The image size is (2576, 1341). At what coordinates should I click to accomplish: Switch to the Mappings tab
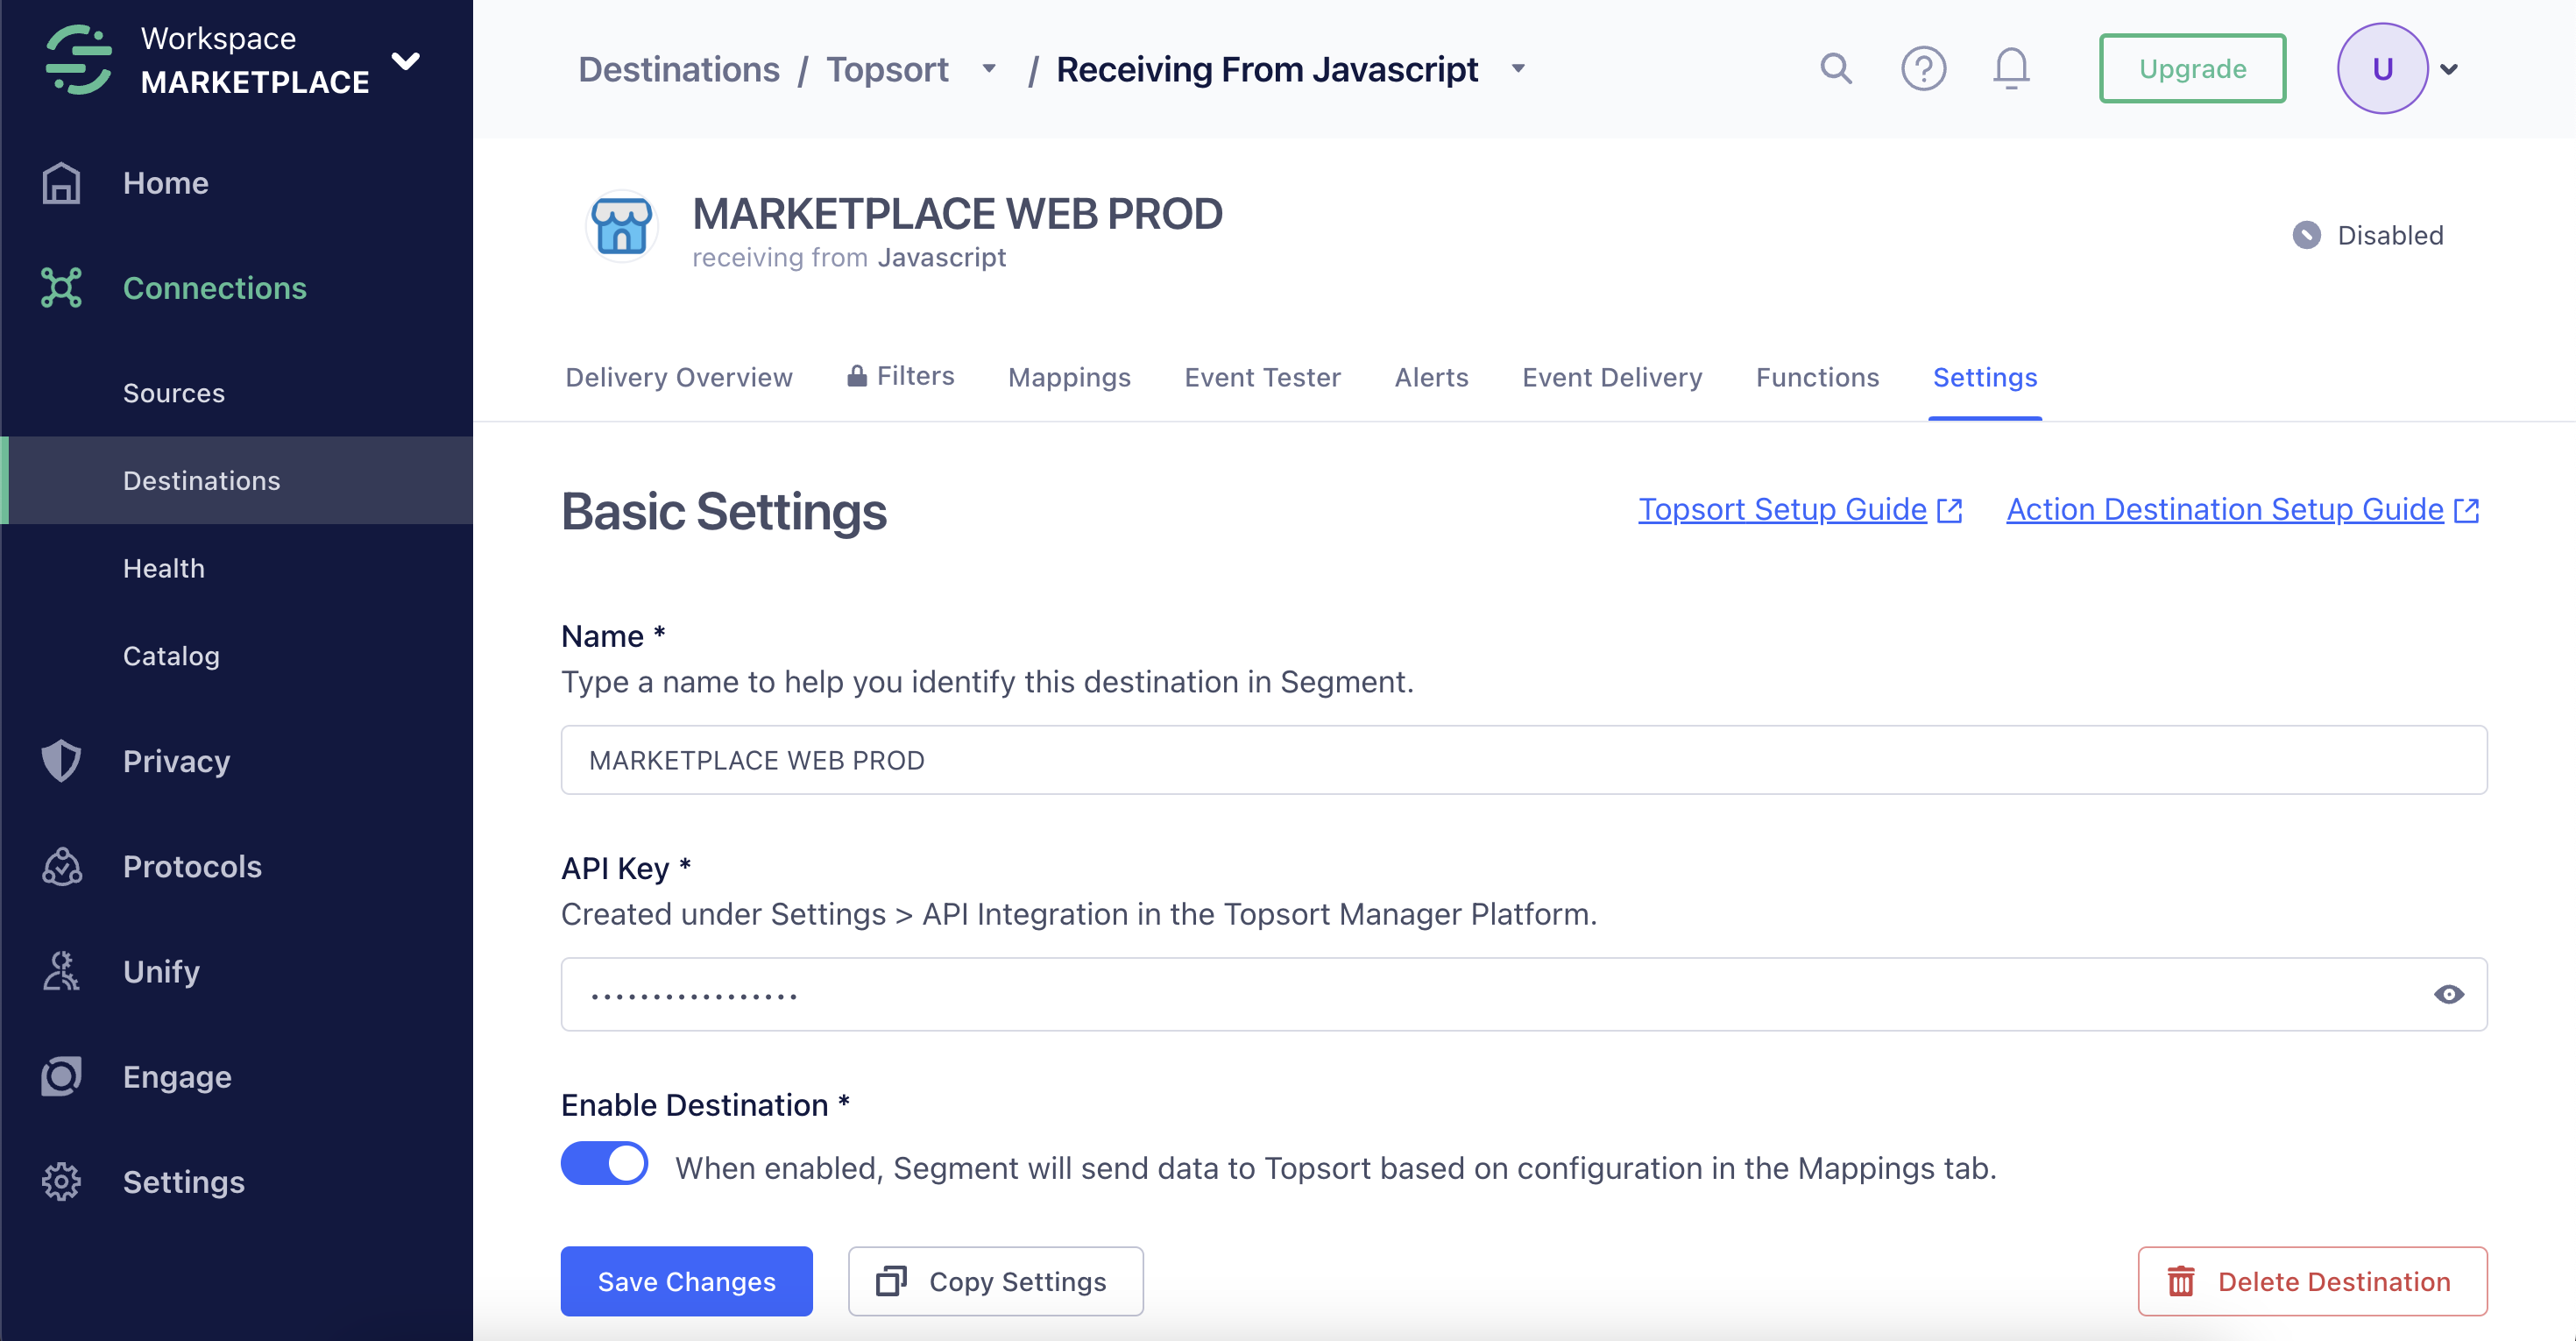click(x=1069, y=377)
